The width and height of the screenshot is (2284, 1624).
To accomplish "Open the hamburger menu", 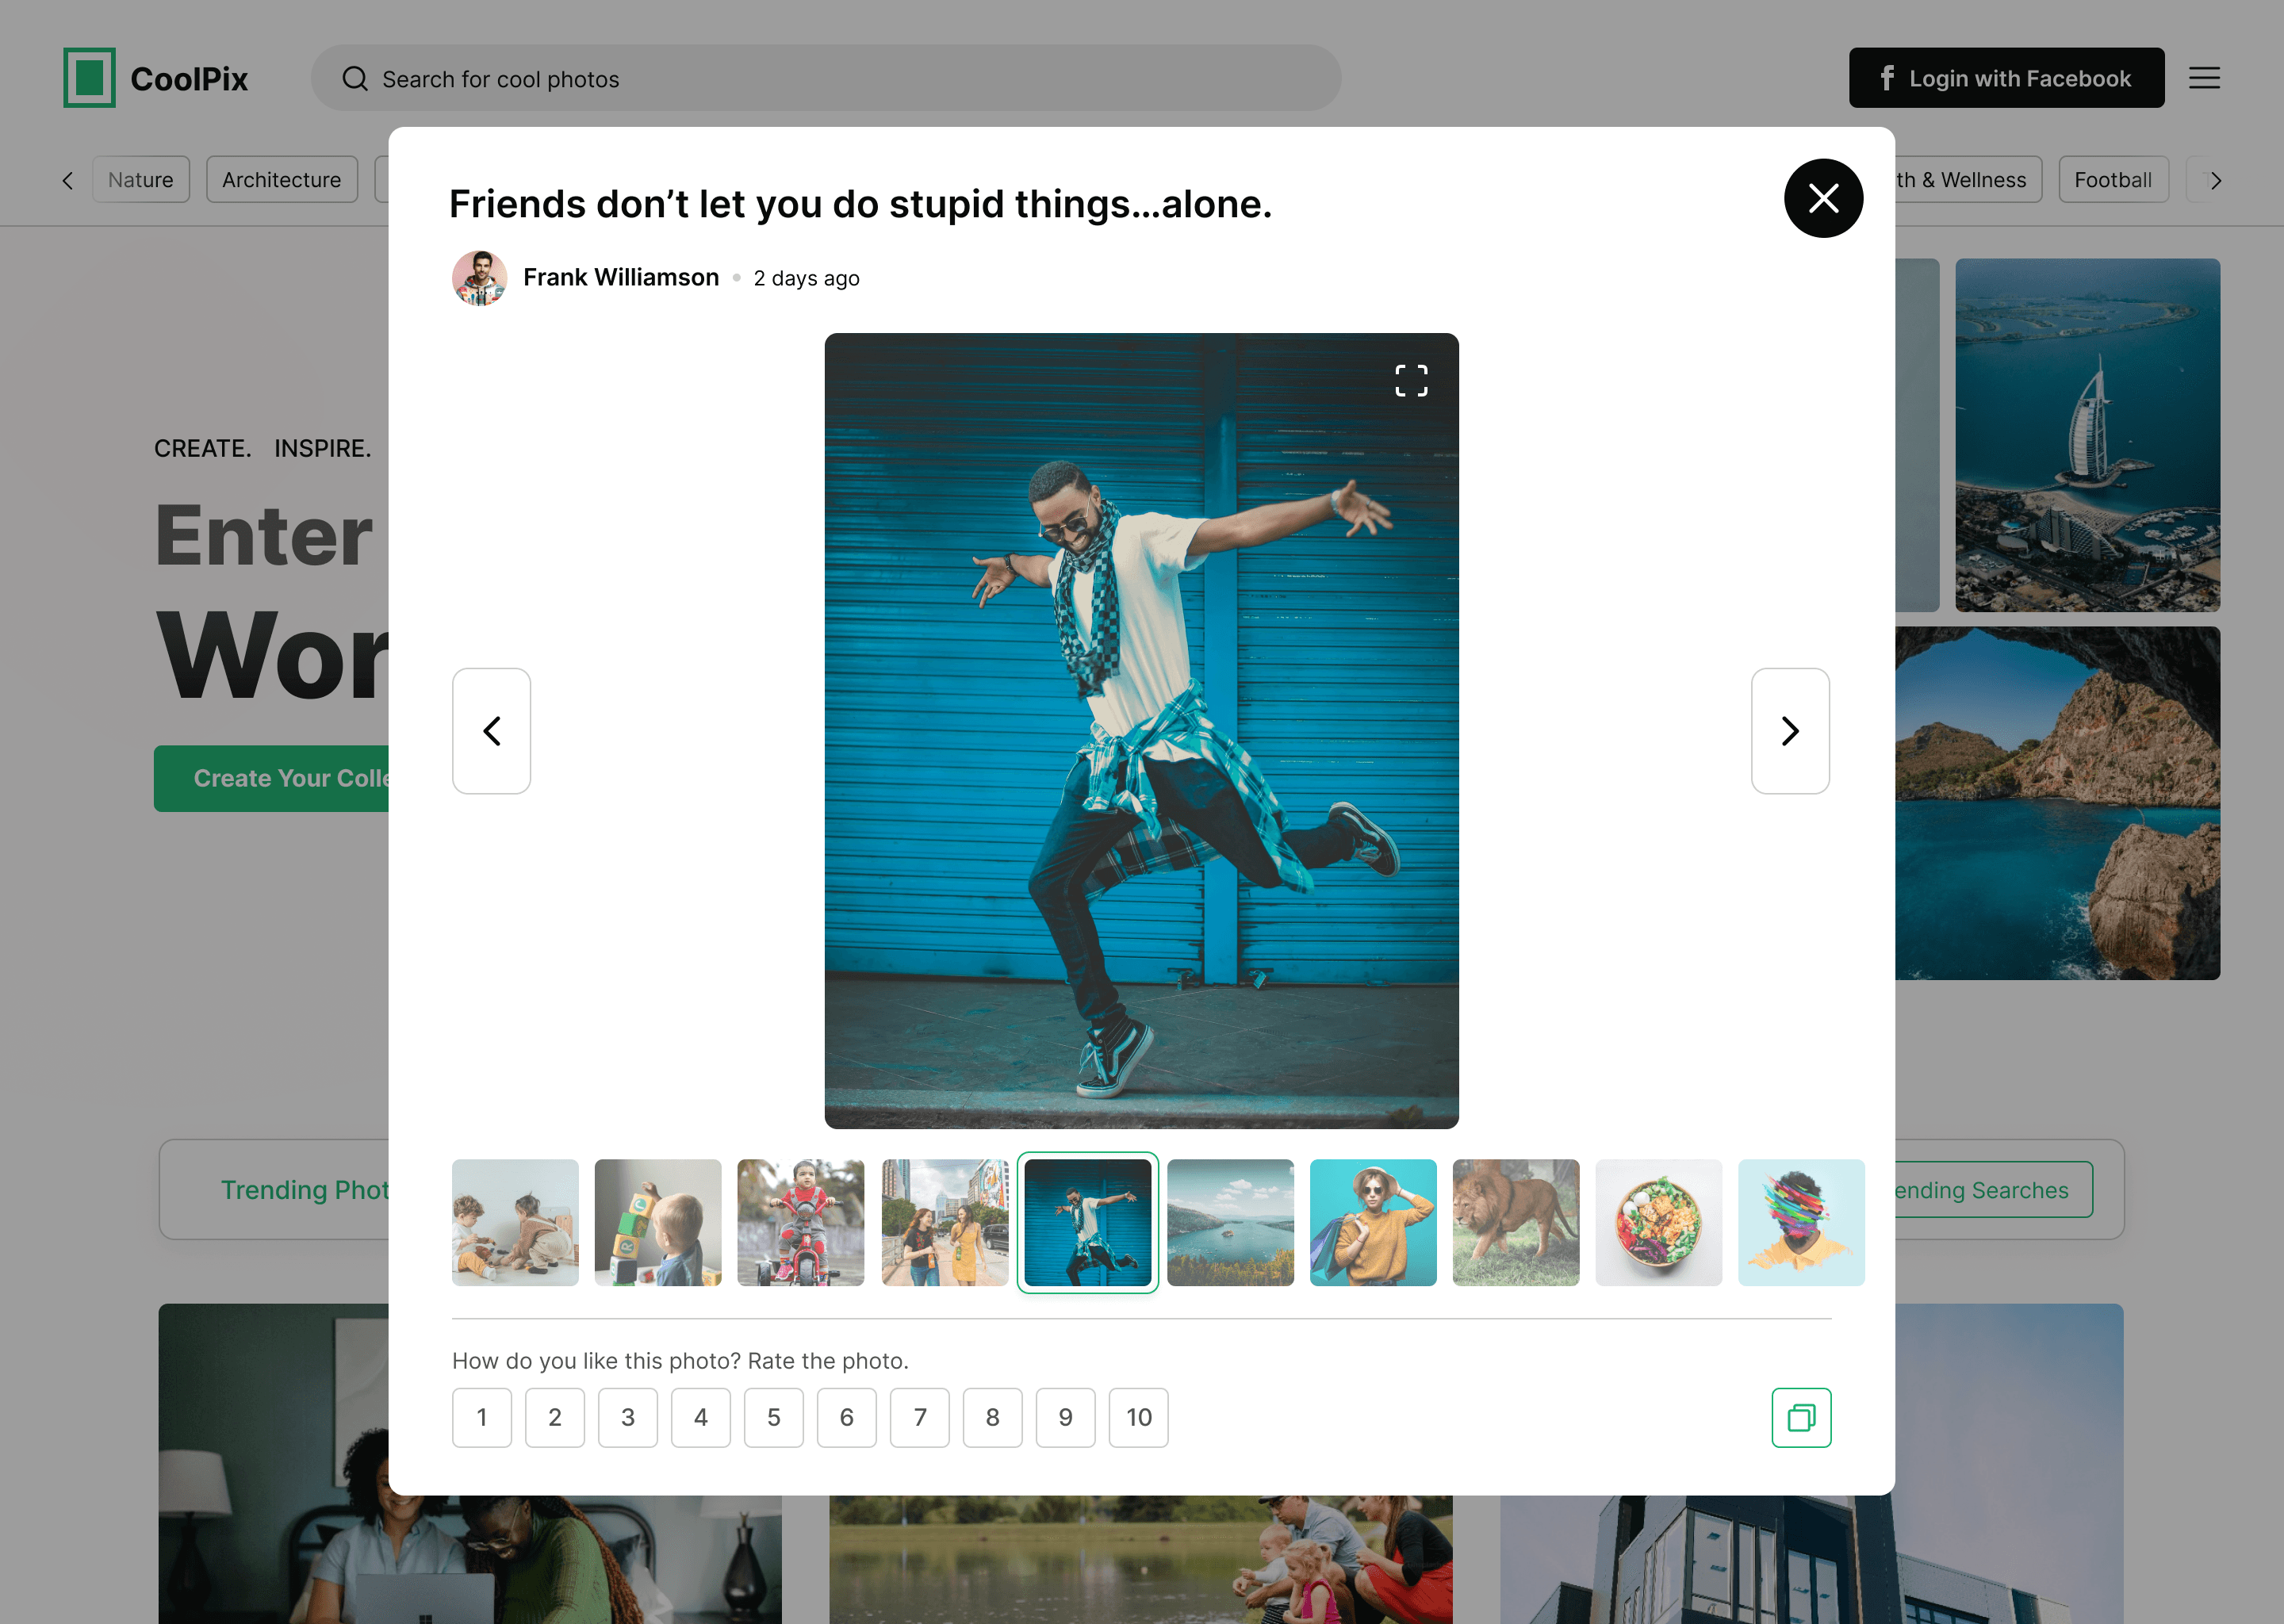I will coord(2203,78).
